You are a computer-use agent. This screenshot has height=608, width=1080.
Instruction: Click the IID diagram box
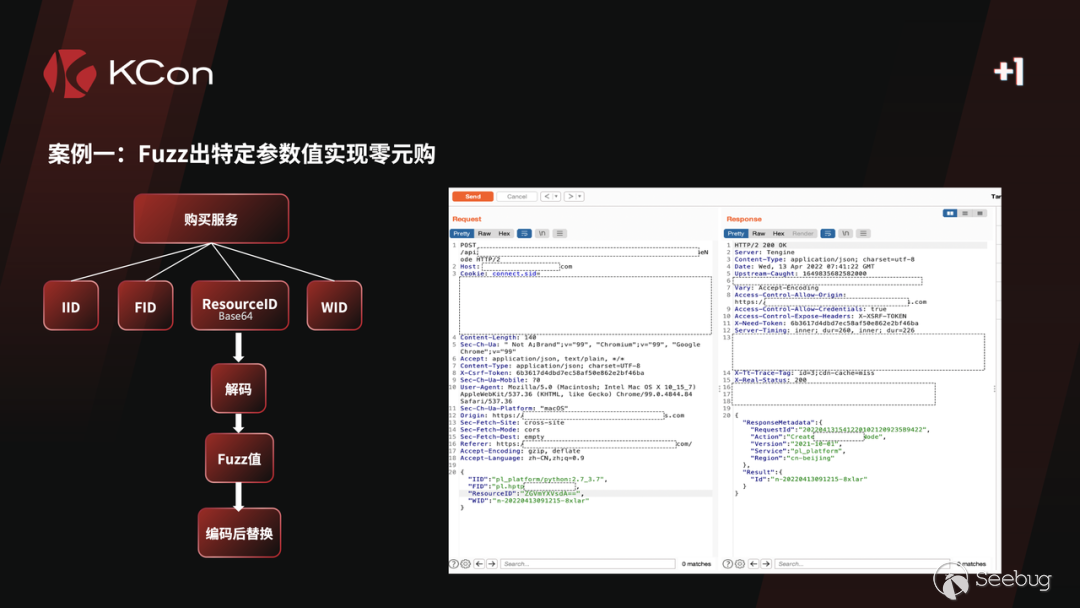point(71,306)
